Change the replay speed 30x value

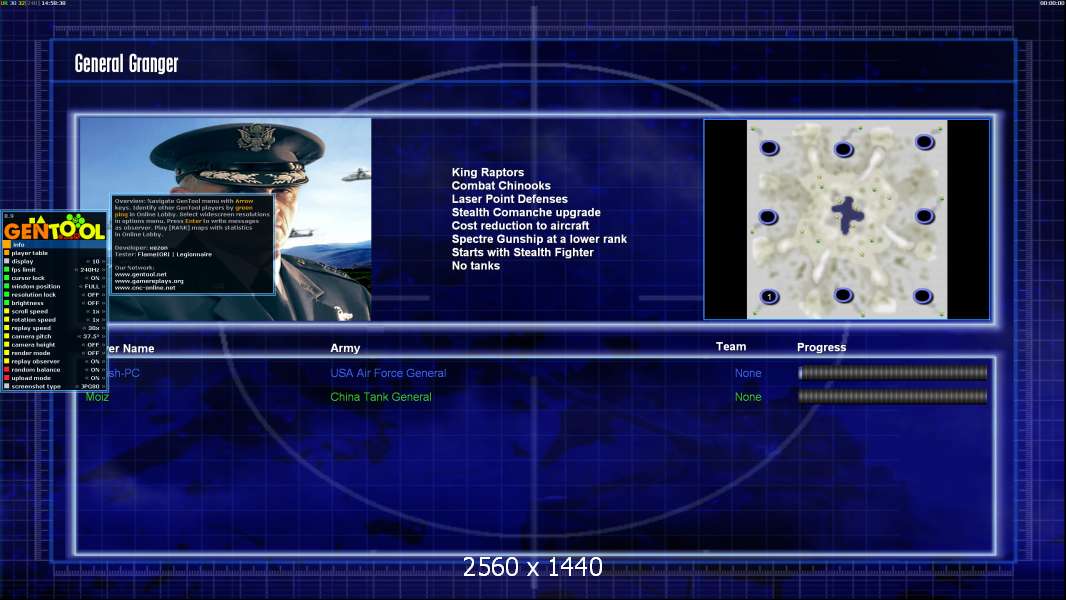[x=94, y=328]
